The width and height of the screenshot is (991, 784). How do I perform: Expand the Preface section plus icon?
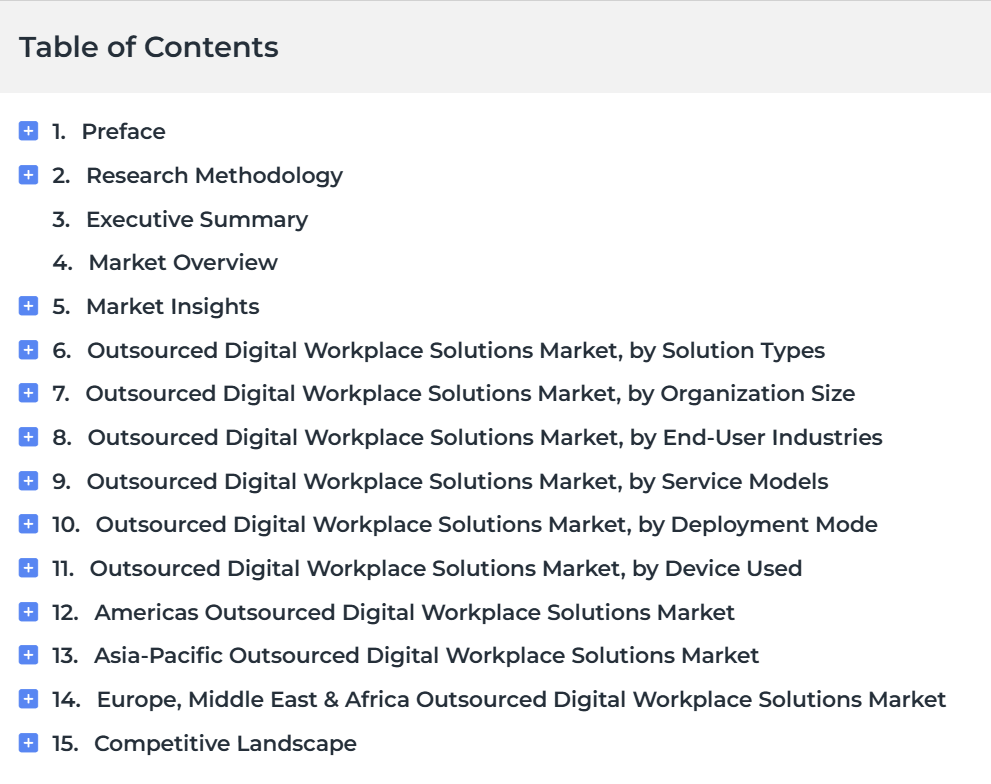click(28, 131)
